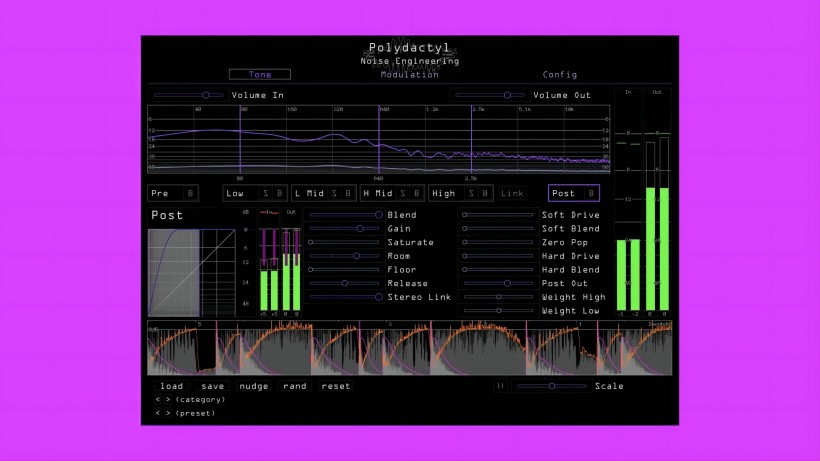The height and width of the screenshot is (461, 820).
Task: Click the load preset button
Action: click(x=171, y=386)
